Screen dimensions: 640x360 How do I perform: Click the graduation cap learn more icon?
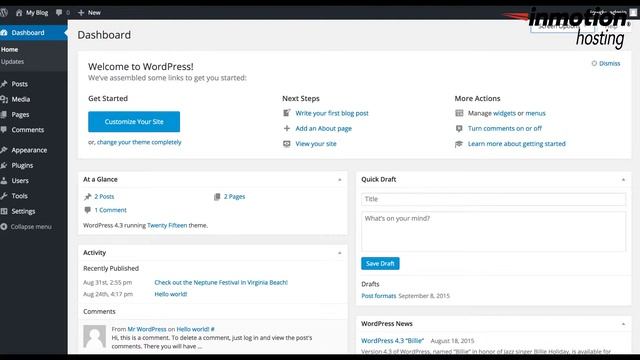tap(459, 144)
